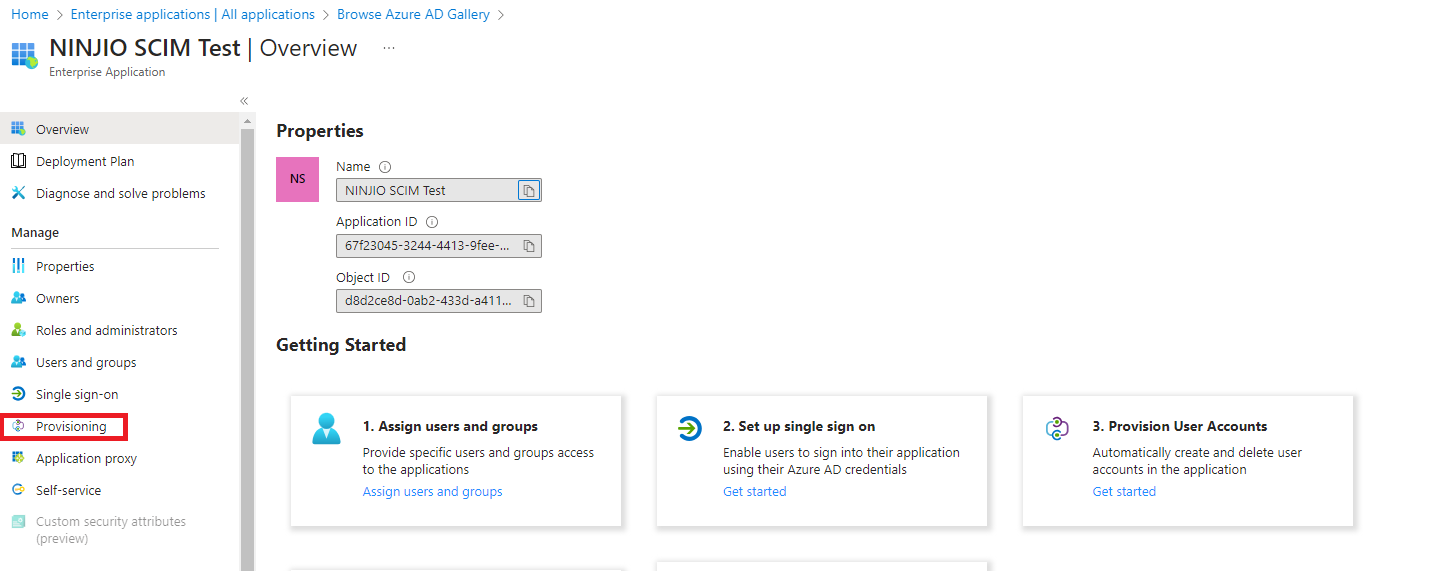
Task: Collapse the left navigation sidebar
Action: [244, 101]
